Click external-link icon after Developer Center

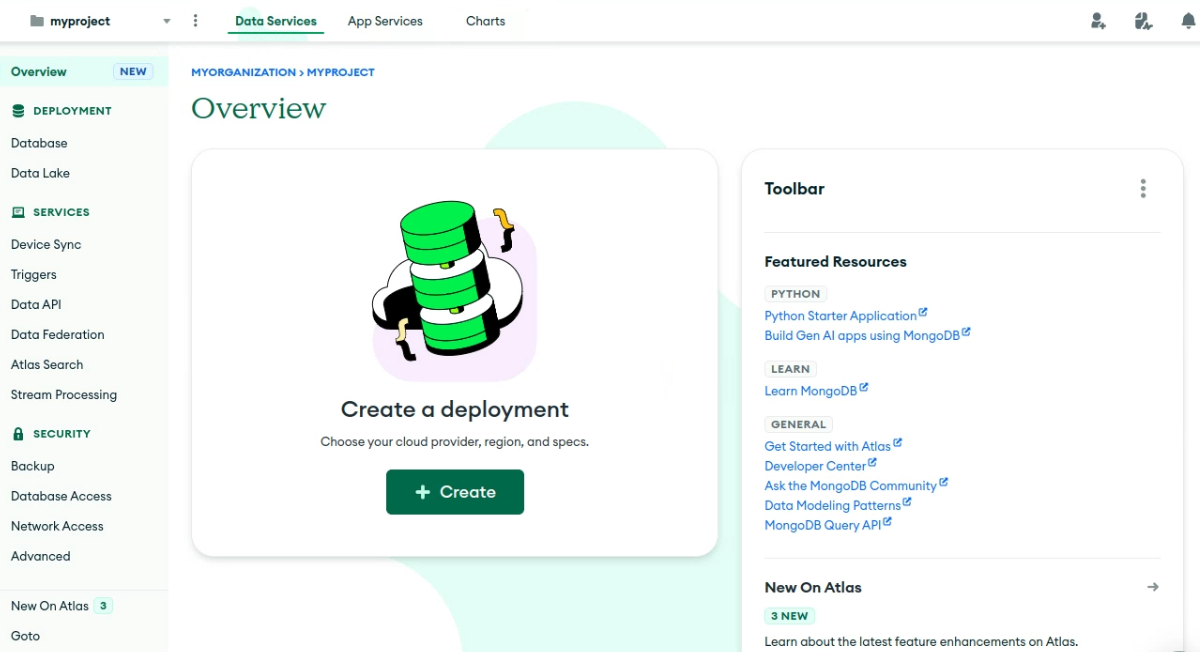point(872,463)
